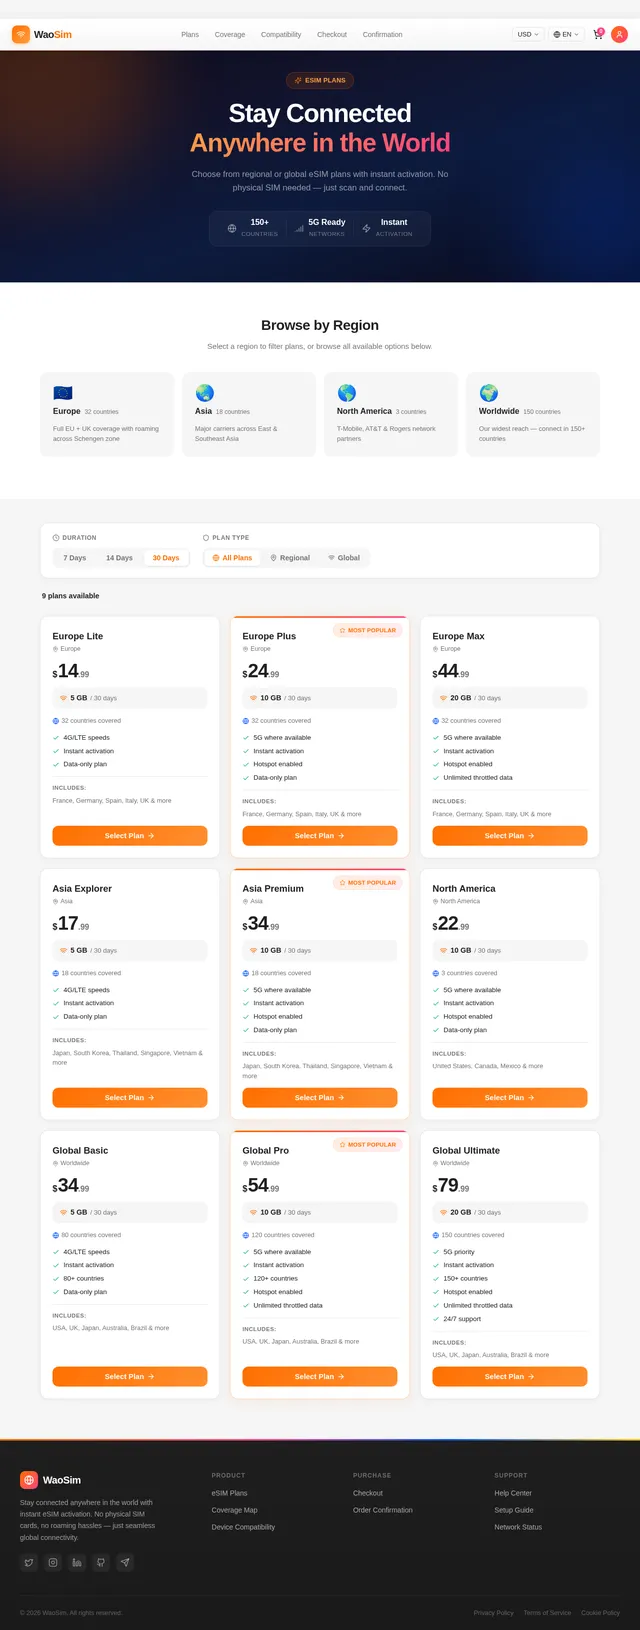Screen dimensions: 640x1630
Task: Click the Worldwide globe icon
Action: [489, 393]
